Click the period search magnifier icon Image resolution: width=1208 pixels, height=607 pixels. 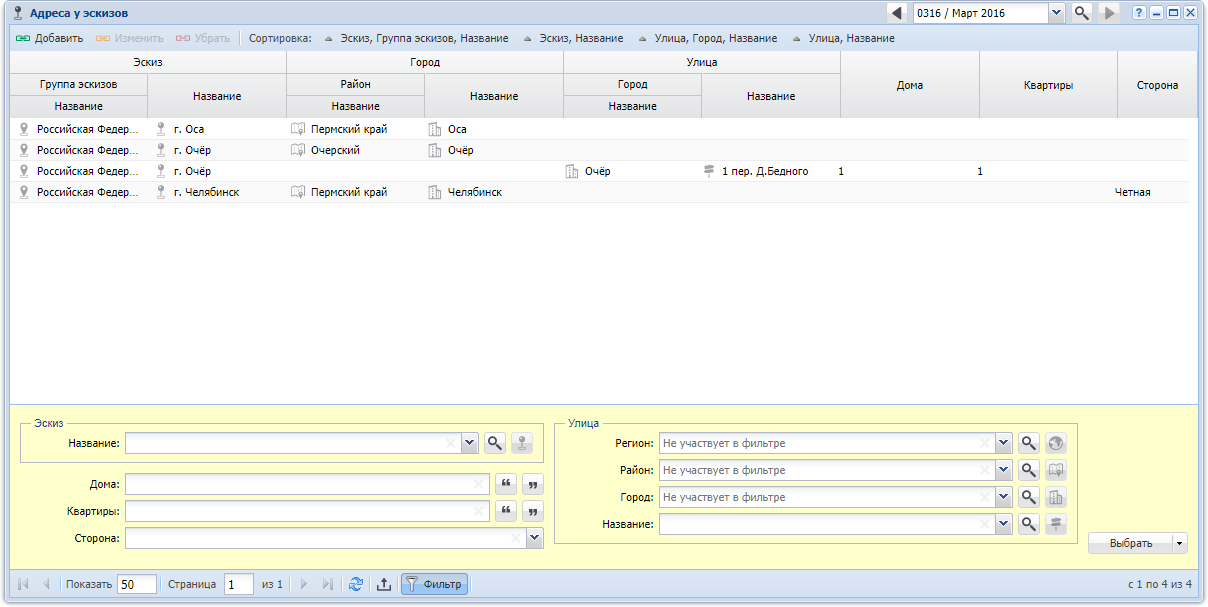click(1082, 13)
